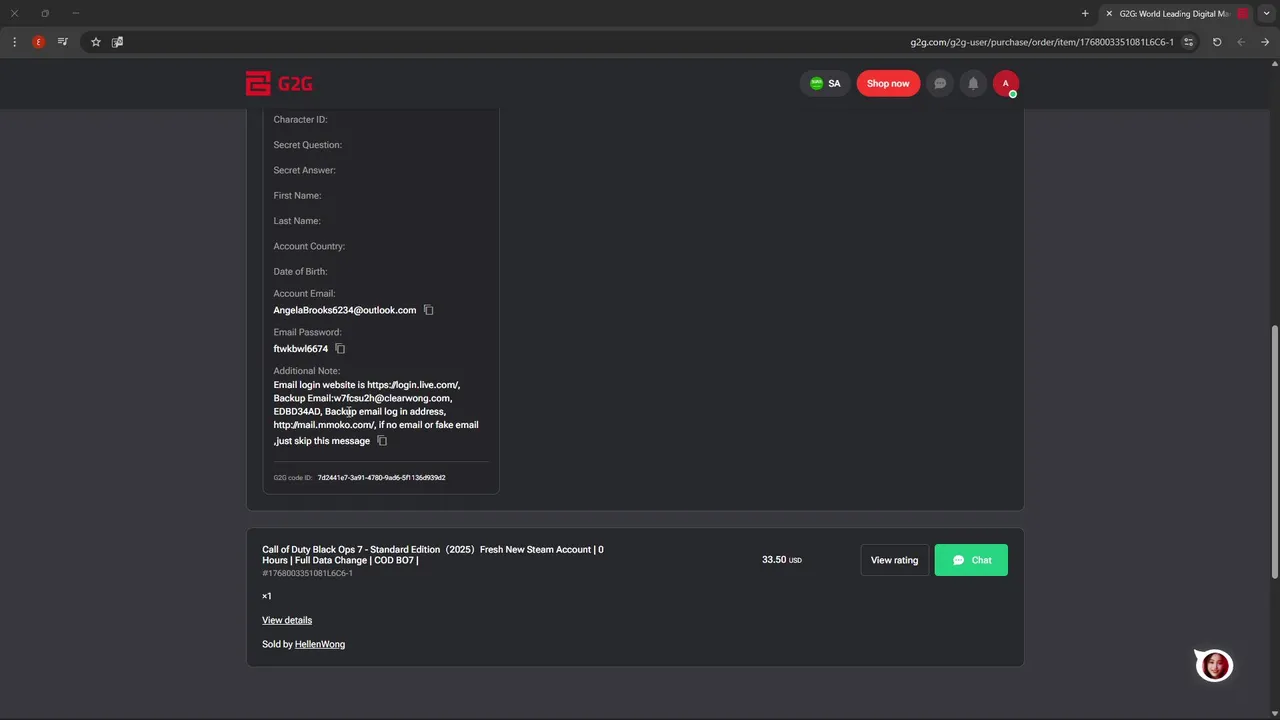
Task: Open the notifications bell icon
Action: pos(973,84)
